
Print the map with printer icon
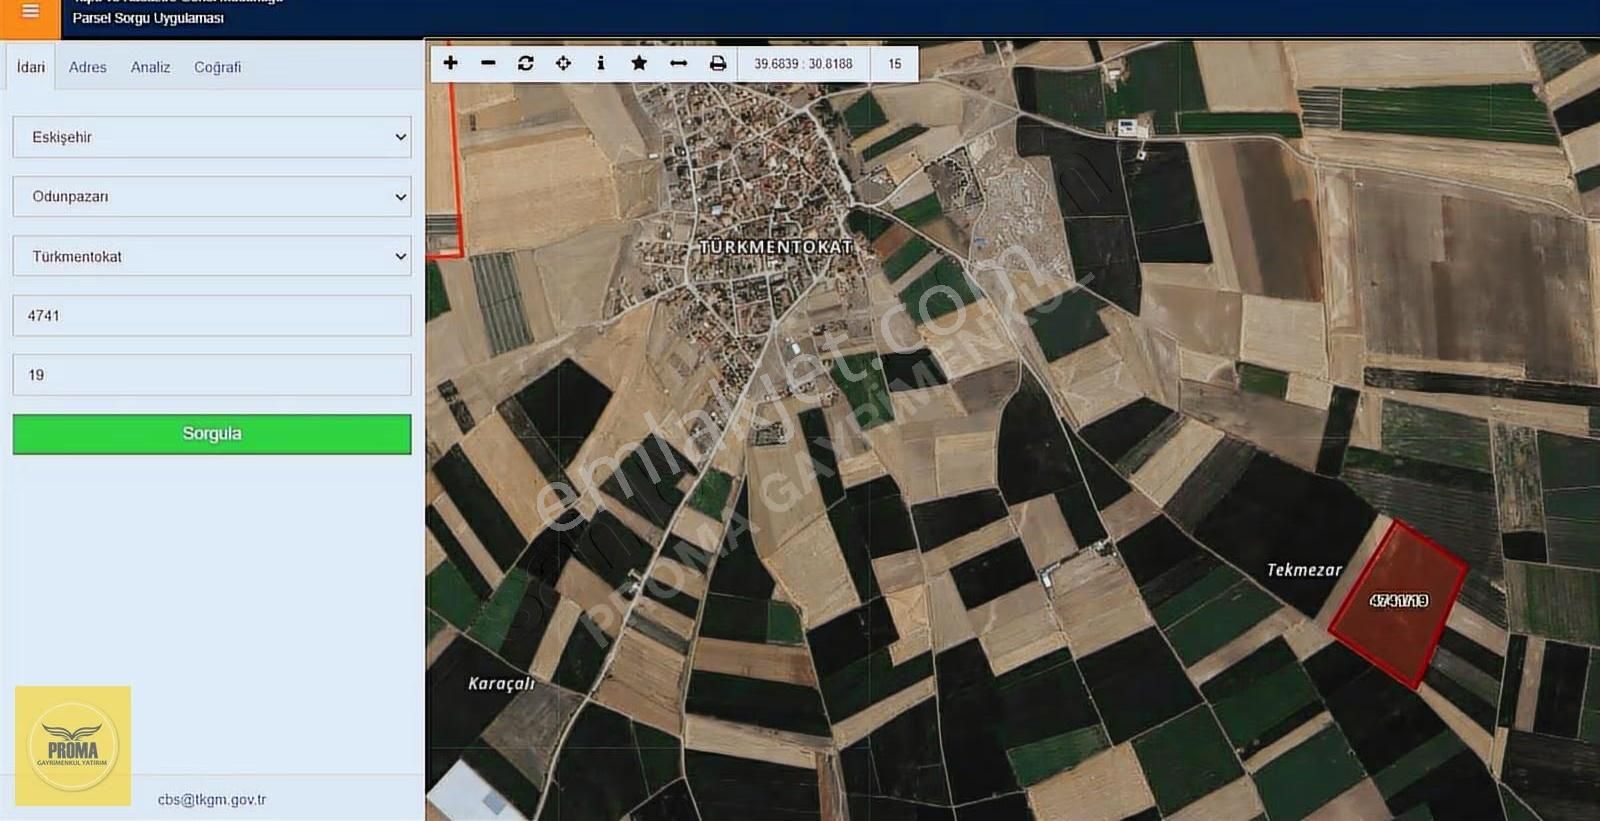[x=717, y=63]
